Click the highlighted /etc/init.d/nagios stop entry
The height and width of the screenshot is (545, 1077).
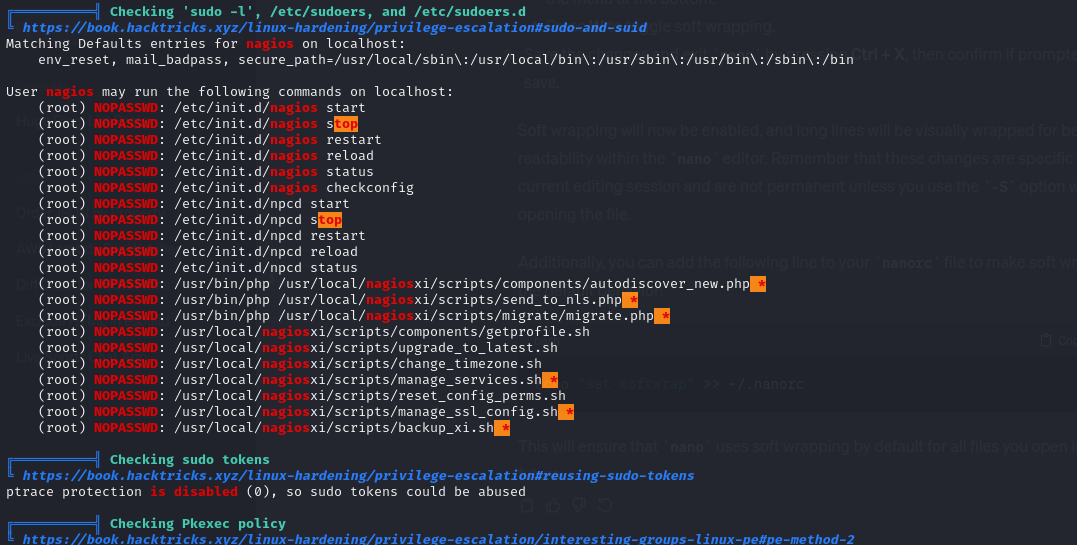[198, 124]
